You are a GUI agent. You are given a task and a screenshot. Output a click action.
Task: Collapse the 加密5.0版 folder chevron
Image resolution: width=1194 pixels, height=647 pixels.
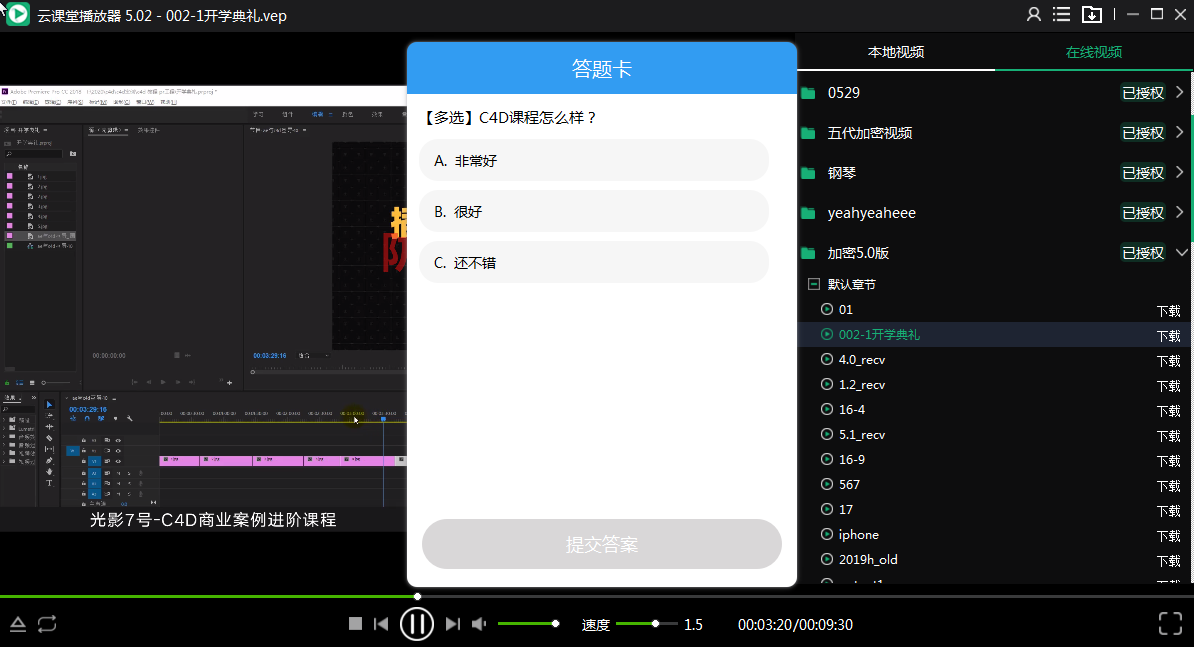point(1182,252)
